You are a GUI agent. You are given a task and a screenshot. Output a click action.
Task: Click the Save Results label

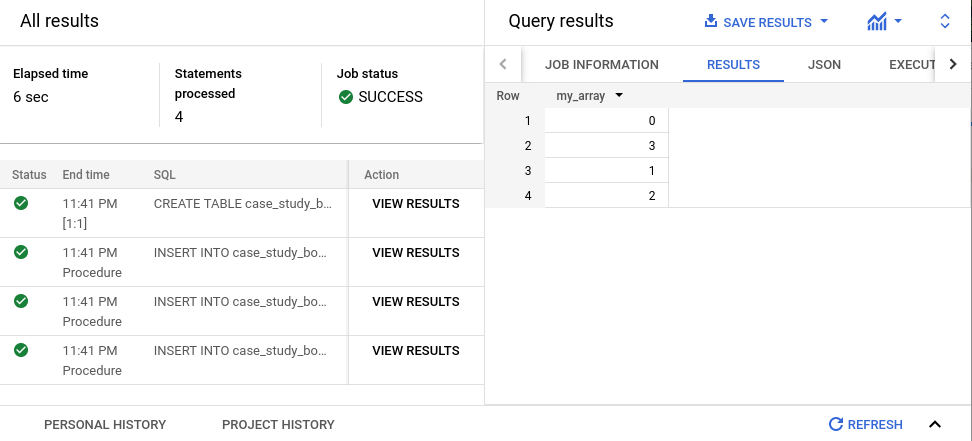(767, 22)
